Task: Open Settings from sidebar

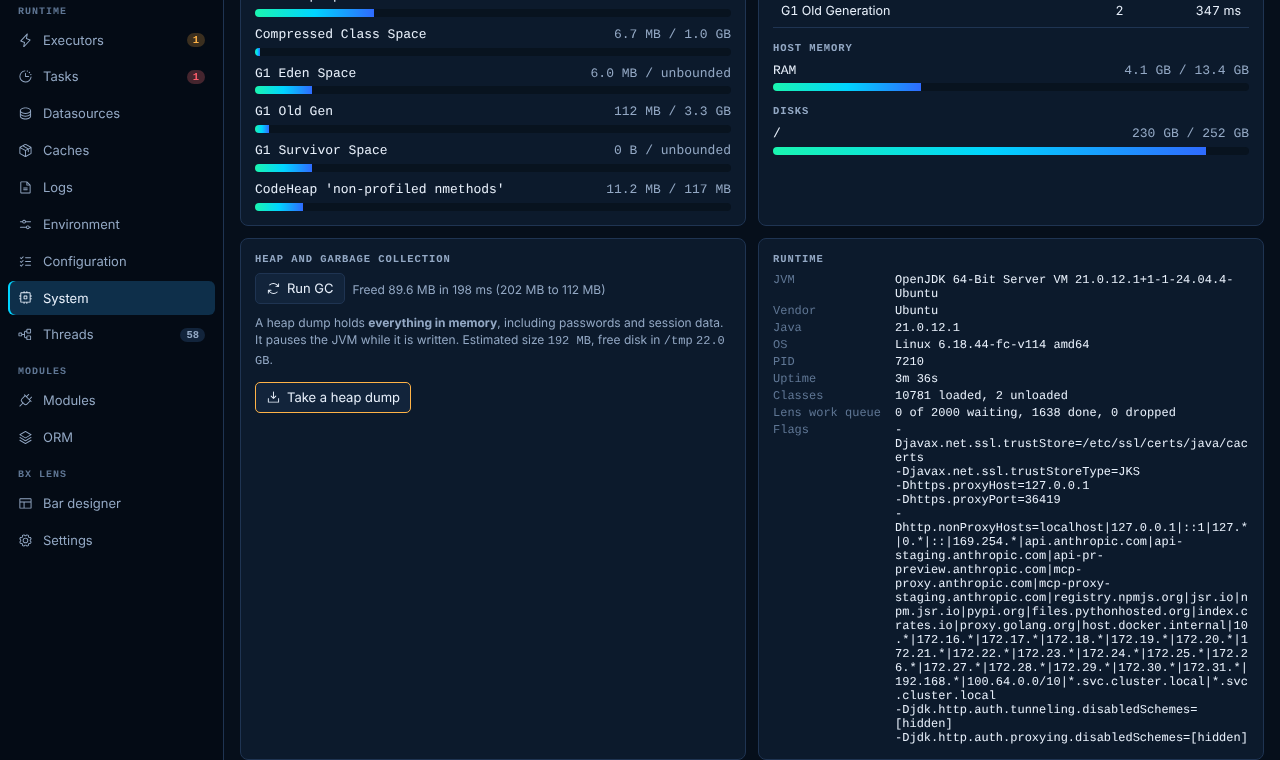Action: coord(111,541)
